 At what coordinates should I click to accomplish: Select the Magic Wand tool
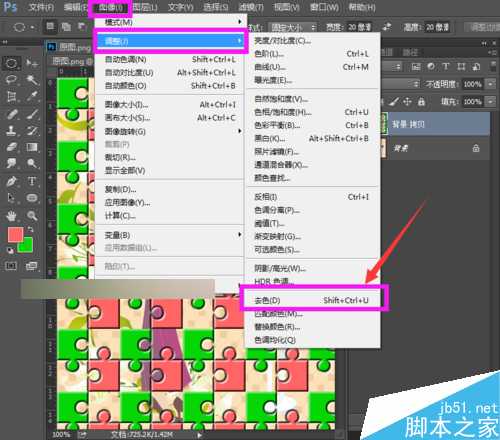(32, 80)
